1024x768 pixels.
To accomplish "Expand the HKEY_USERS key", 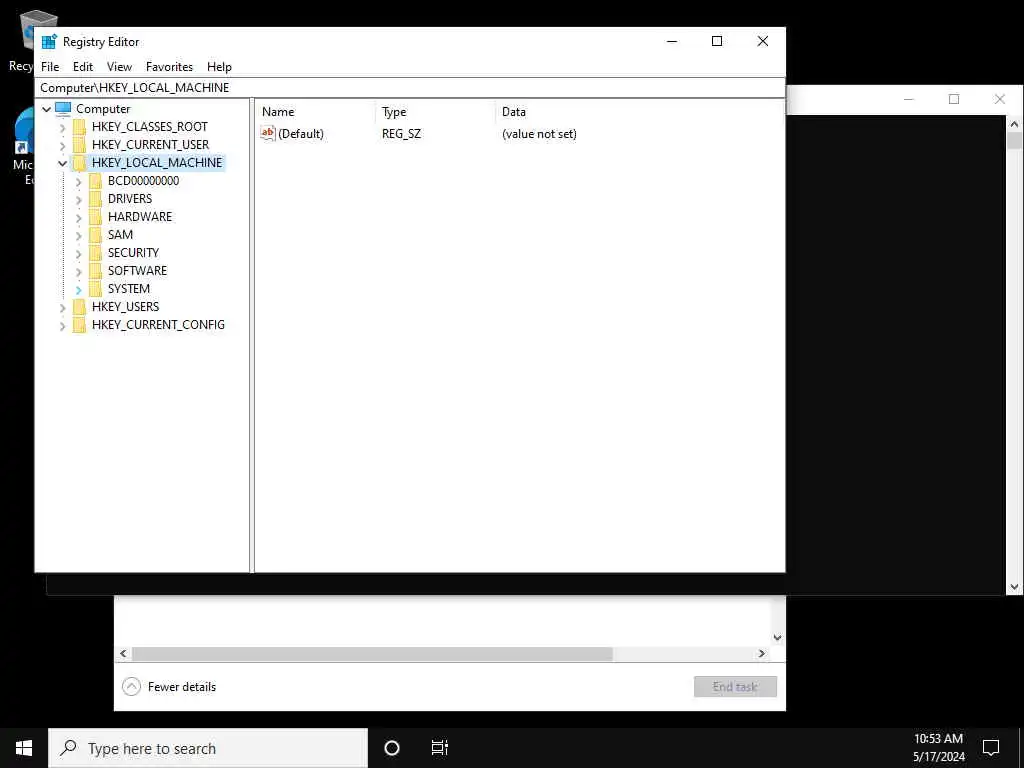I will (x=63, y=308).
